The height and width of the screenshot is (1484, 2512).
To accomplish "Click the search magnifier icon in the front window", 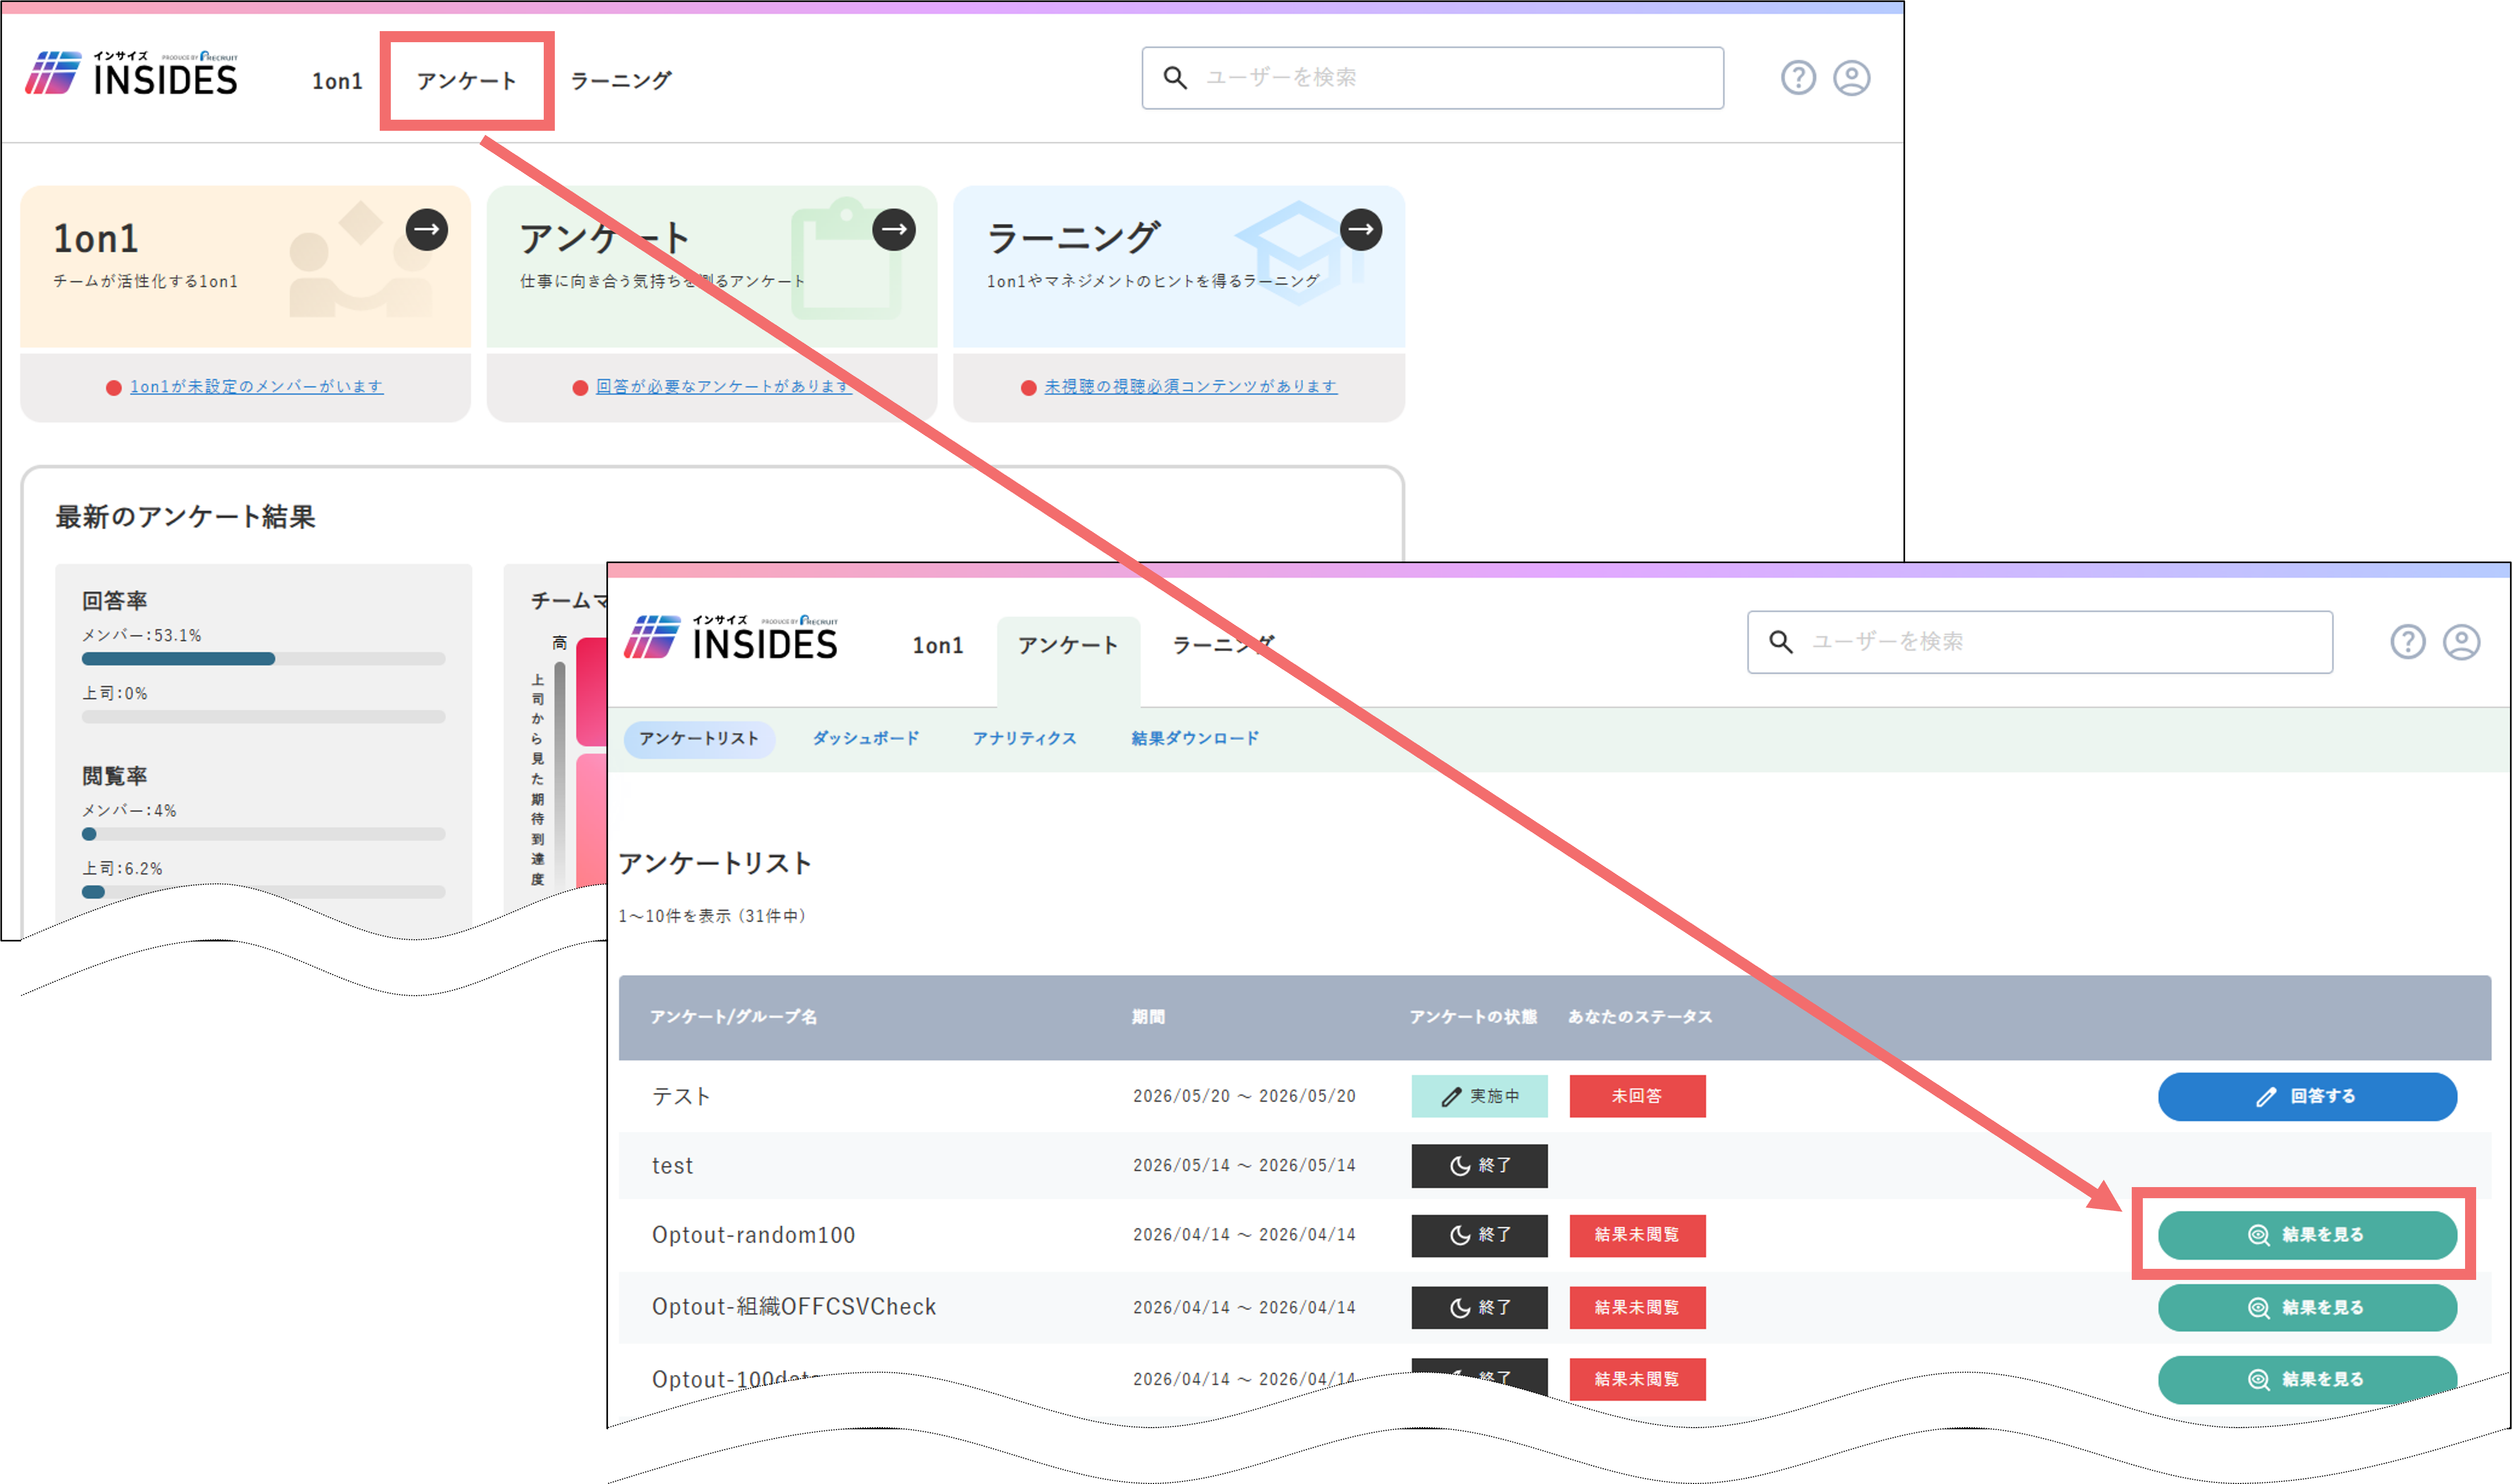I will tap(1781, 642).
